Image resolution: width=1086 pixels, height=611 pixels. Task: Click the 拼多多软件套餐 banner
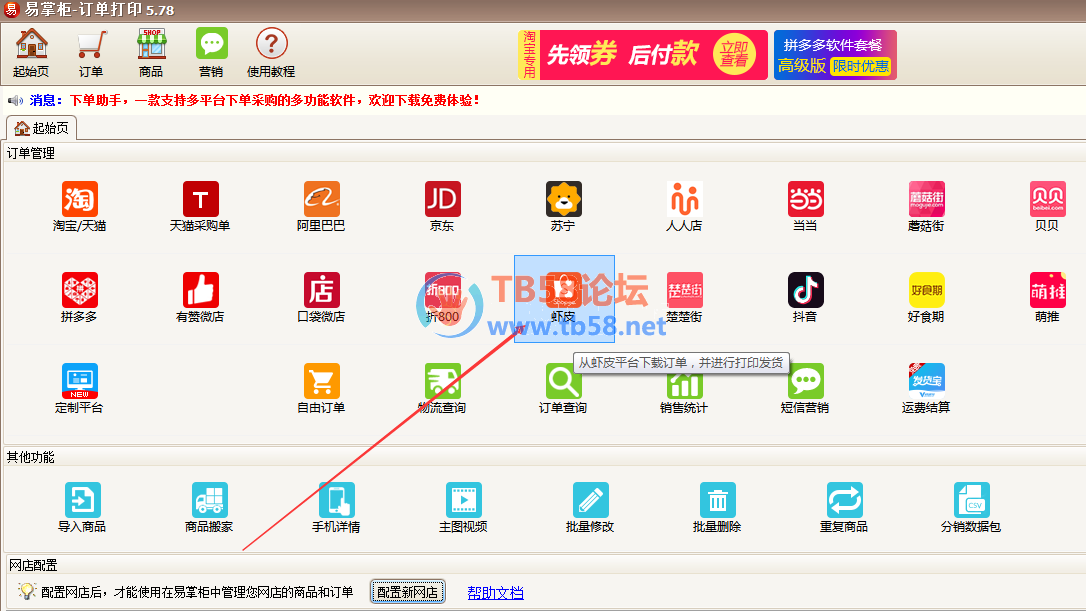(x=835, y=55)
